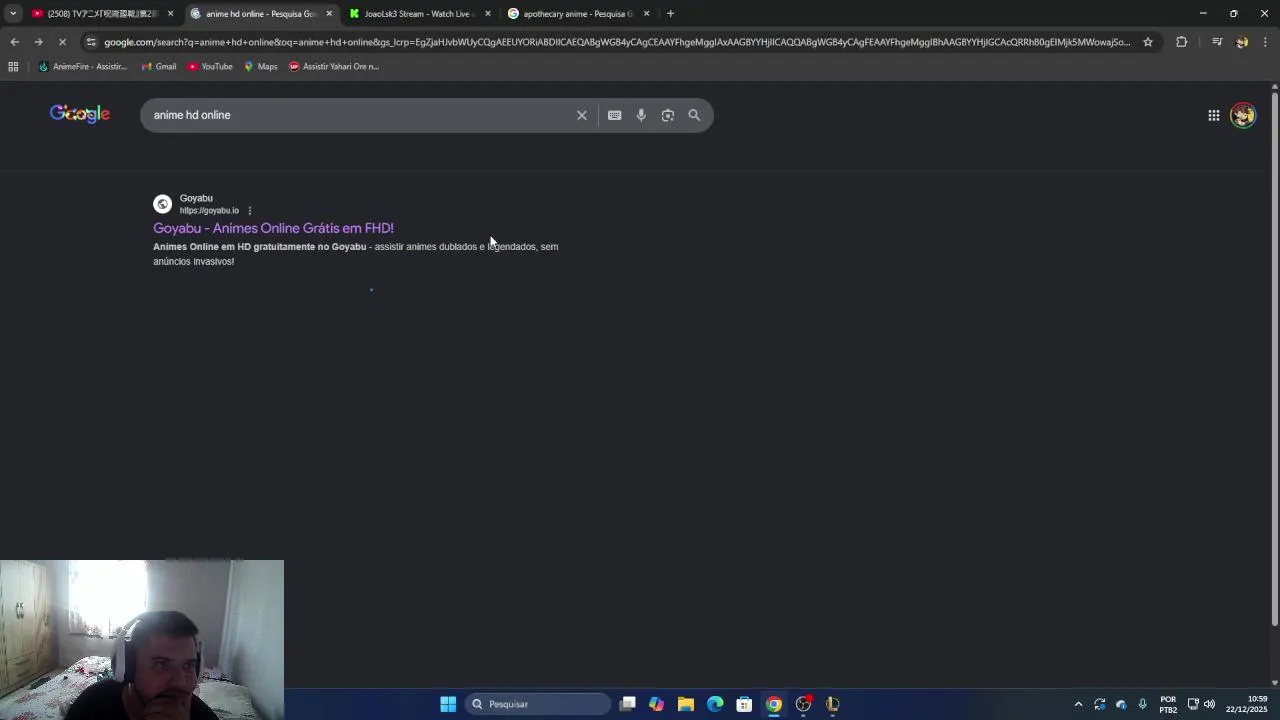Screen dimensions: 1280x720
Task: Open the AnimeFire bookmark
Action: pos(82,66)
